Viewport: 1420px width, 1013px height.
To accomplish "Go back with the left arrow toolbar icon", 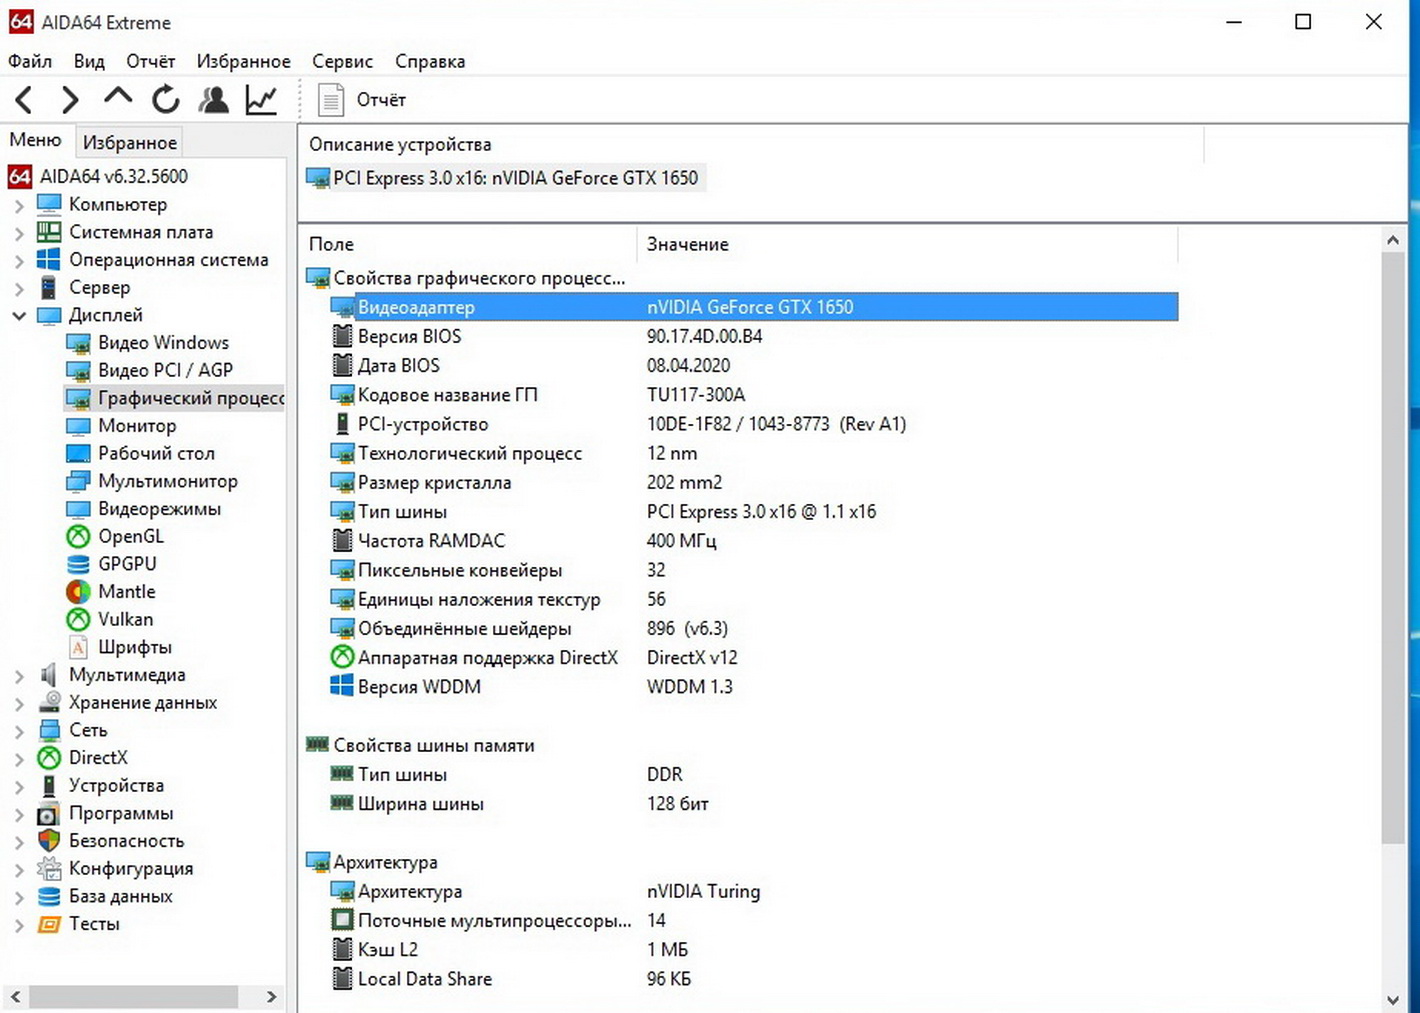I will point(25,99).
